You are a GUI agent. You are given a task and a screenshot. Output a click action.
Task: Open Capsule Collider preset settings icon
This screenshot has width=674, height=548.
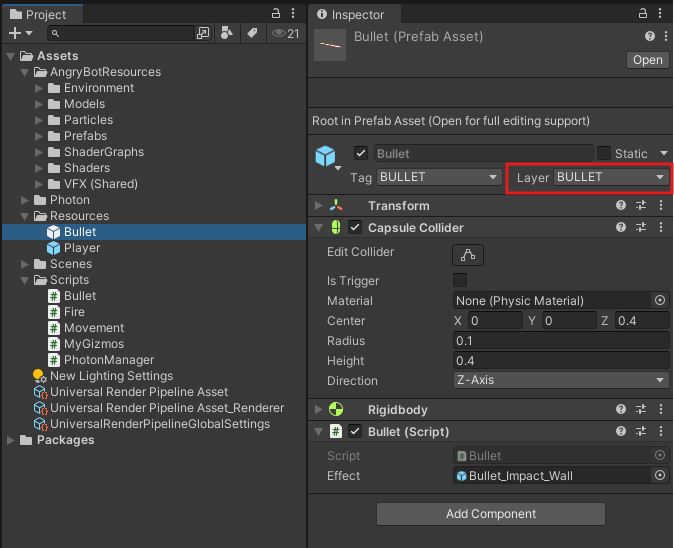point(641,227)
